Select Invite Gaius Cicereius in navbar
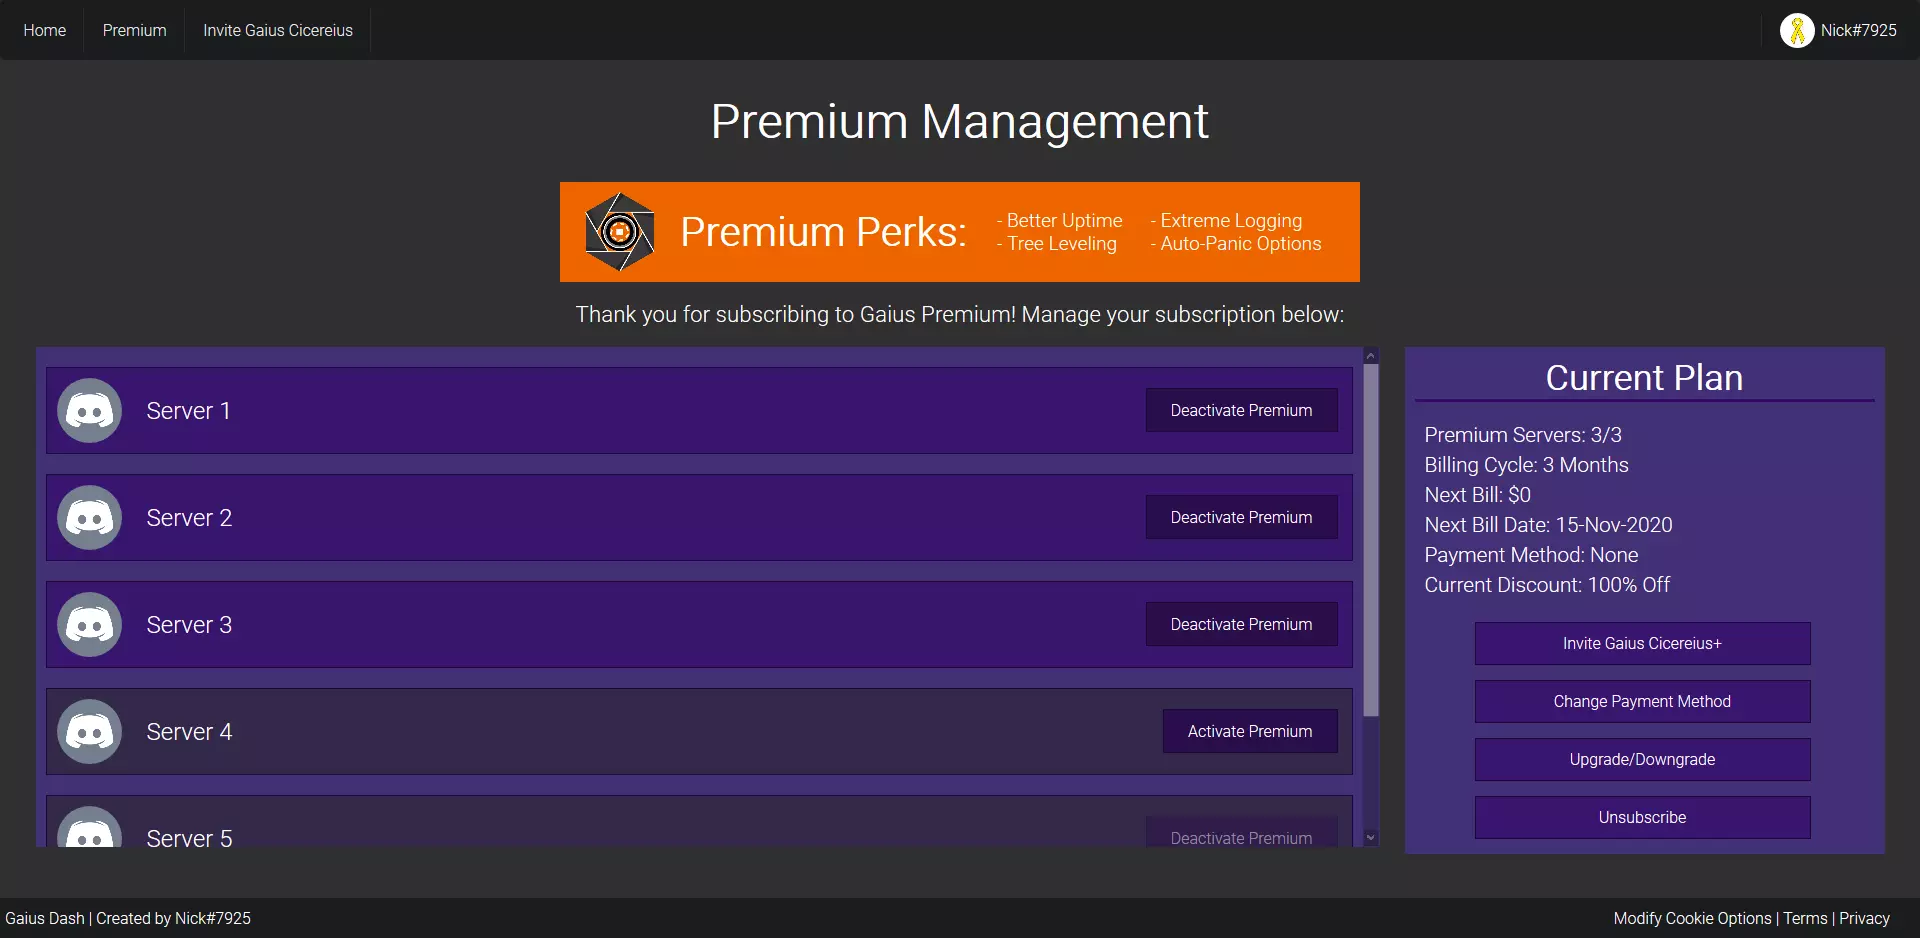1920x938 pixels. coord(277,31)
